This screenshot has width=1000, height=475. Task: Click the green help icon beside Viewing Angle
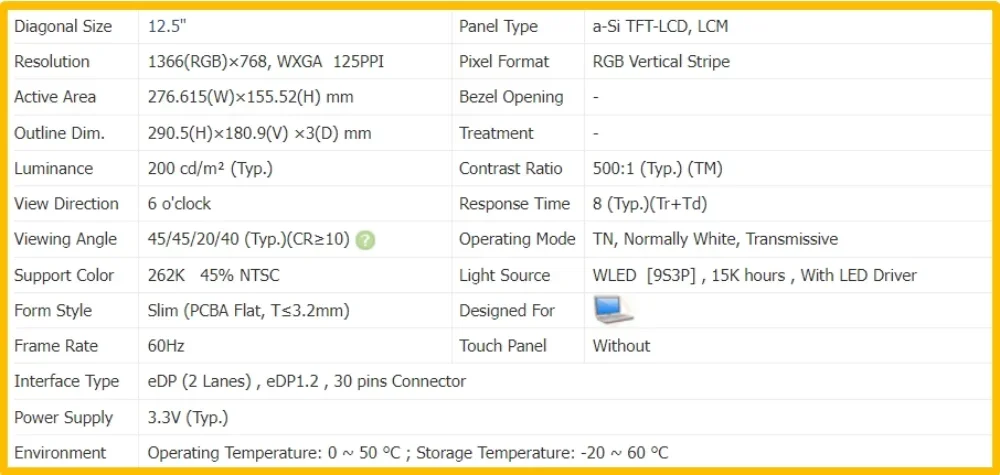pyautogui.click(x=366, y=240)
